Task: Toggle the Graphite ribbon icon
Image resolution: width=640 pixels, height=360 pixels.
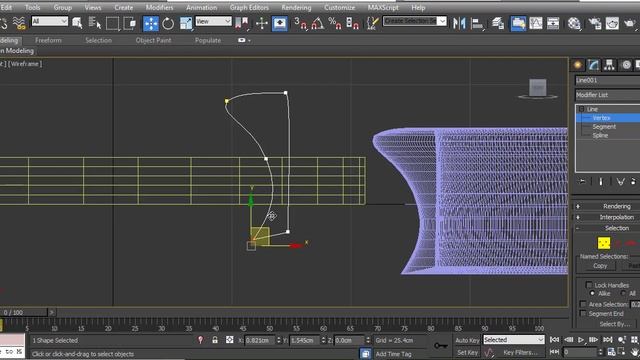Action: click(x=518, y=23)
